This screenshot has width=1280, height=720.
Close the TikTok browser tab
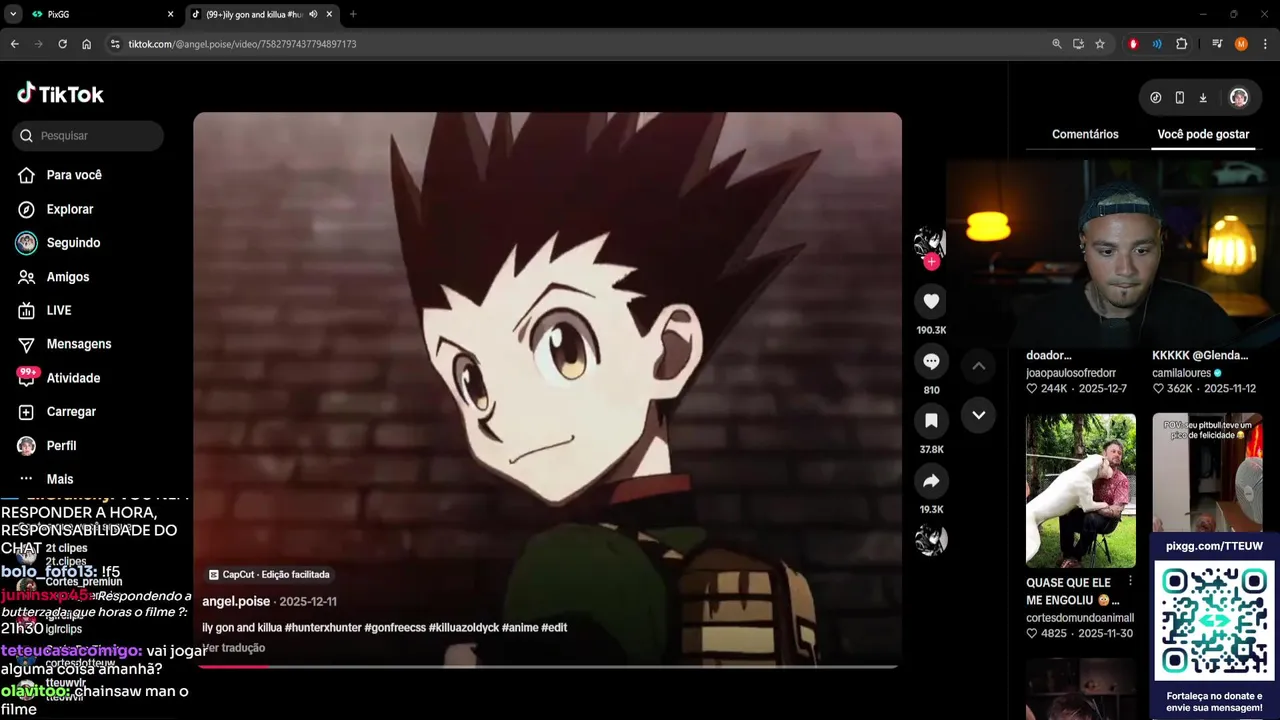(x=329, y=14)
